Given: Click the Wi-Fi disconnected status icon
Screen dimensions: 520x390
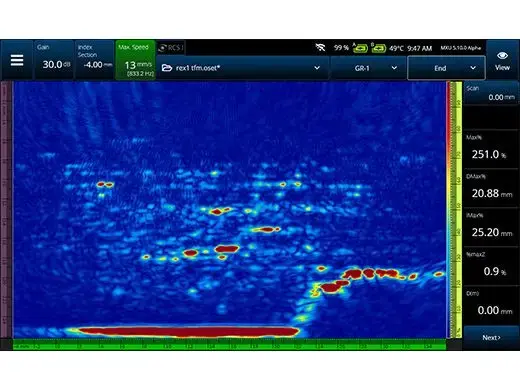Looking at the screenshot, I should [320, 48].
